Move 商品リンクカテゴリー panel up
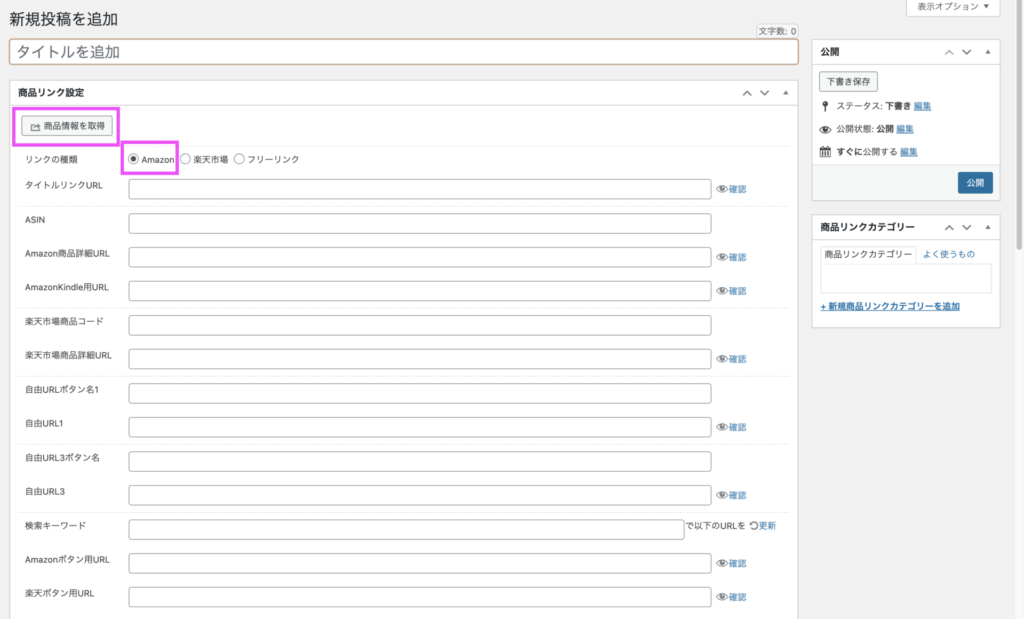This screenshot has width=1024, height=619. click(949, 227)
